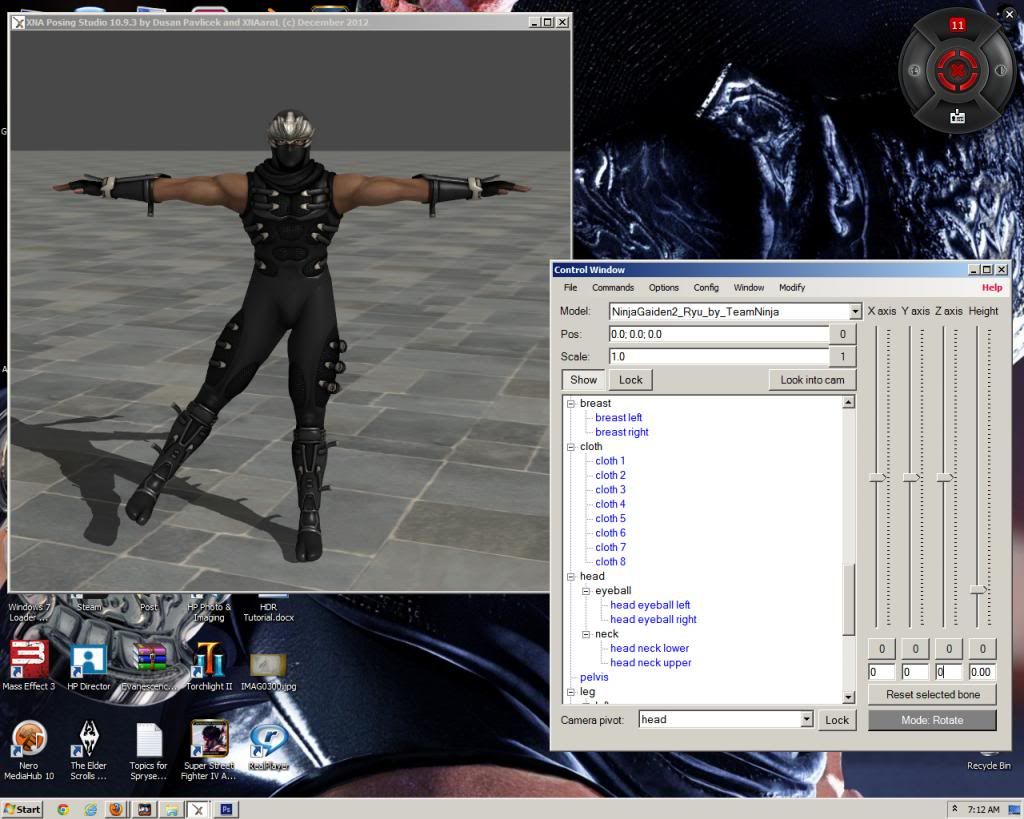The image size is (1024, 819).
Task: Select the 'cloth 5' bone
Action: 610,519
